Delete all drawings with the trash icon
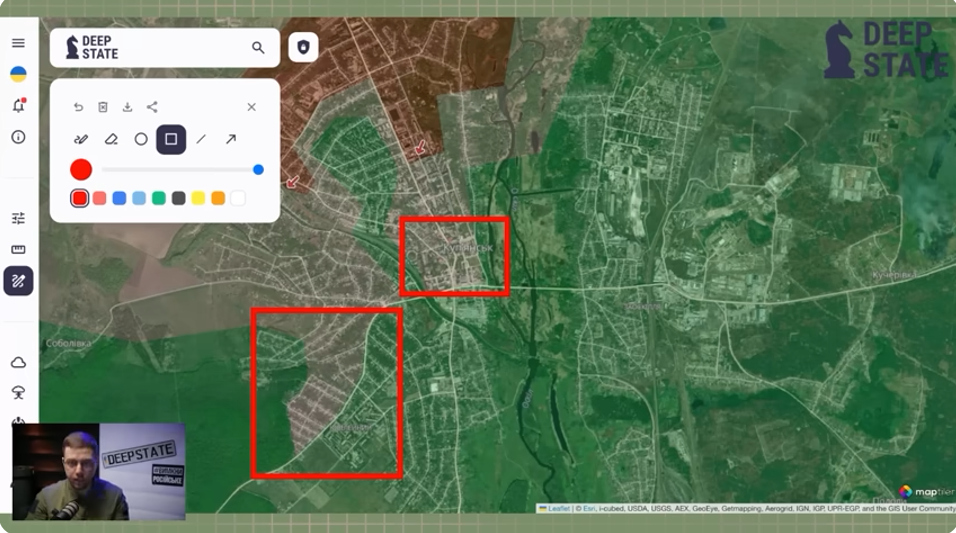 tap(103, 107)
